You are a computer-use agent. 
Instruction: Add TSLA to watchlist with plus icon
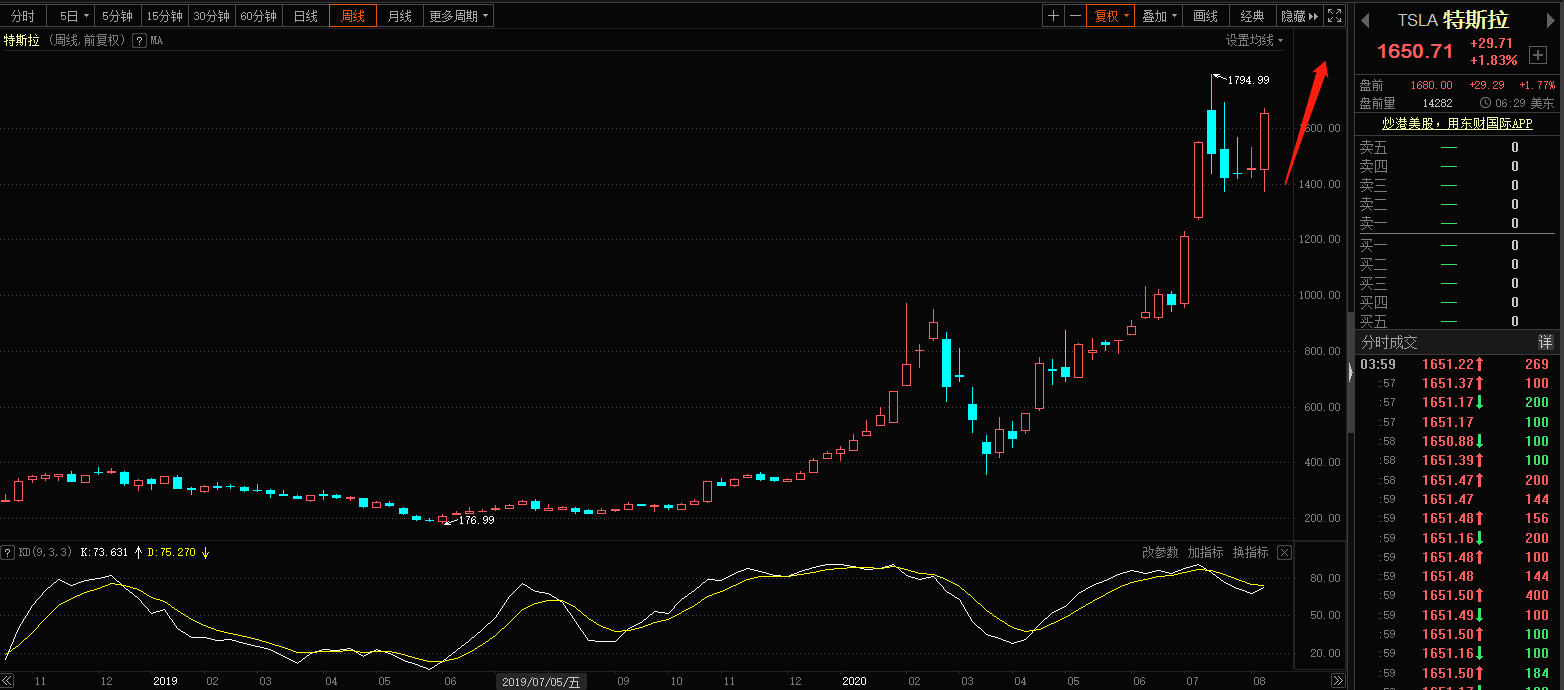tap(1538, 55)
